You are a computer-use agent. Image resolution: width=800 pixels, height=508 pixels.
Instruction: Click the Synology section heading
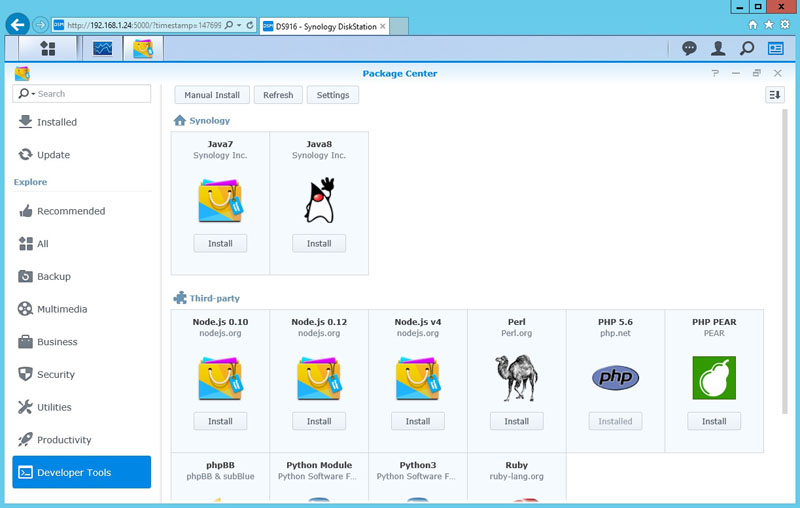[210, 121]
